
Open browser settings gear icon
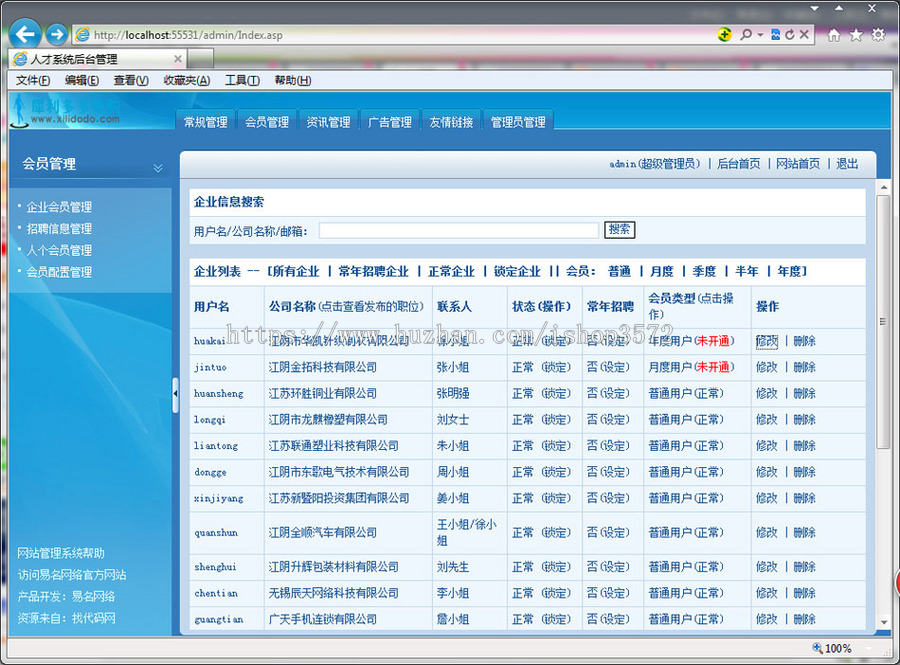click(x=878, y=35)
